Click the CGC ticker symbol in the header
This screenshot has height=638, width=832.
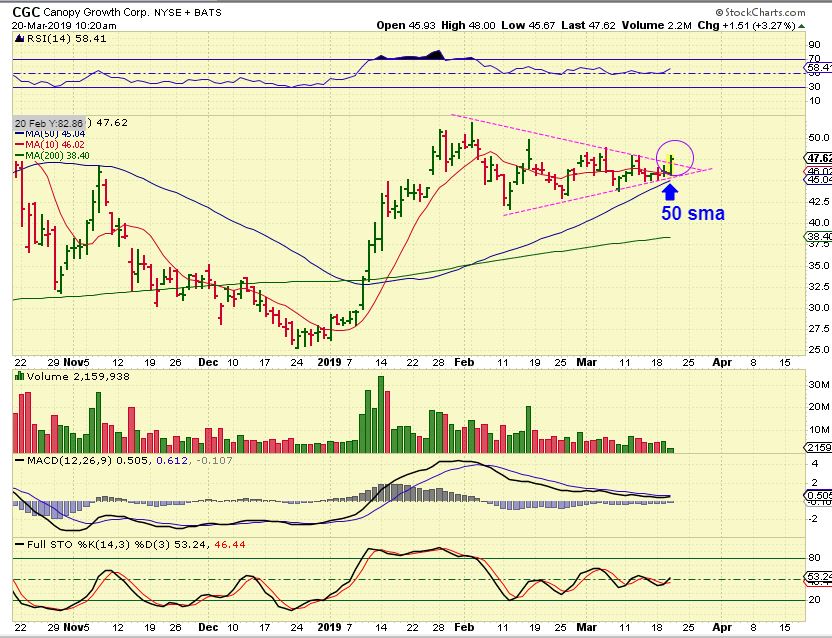(27, 12)
